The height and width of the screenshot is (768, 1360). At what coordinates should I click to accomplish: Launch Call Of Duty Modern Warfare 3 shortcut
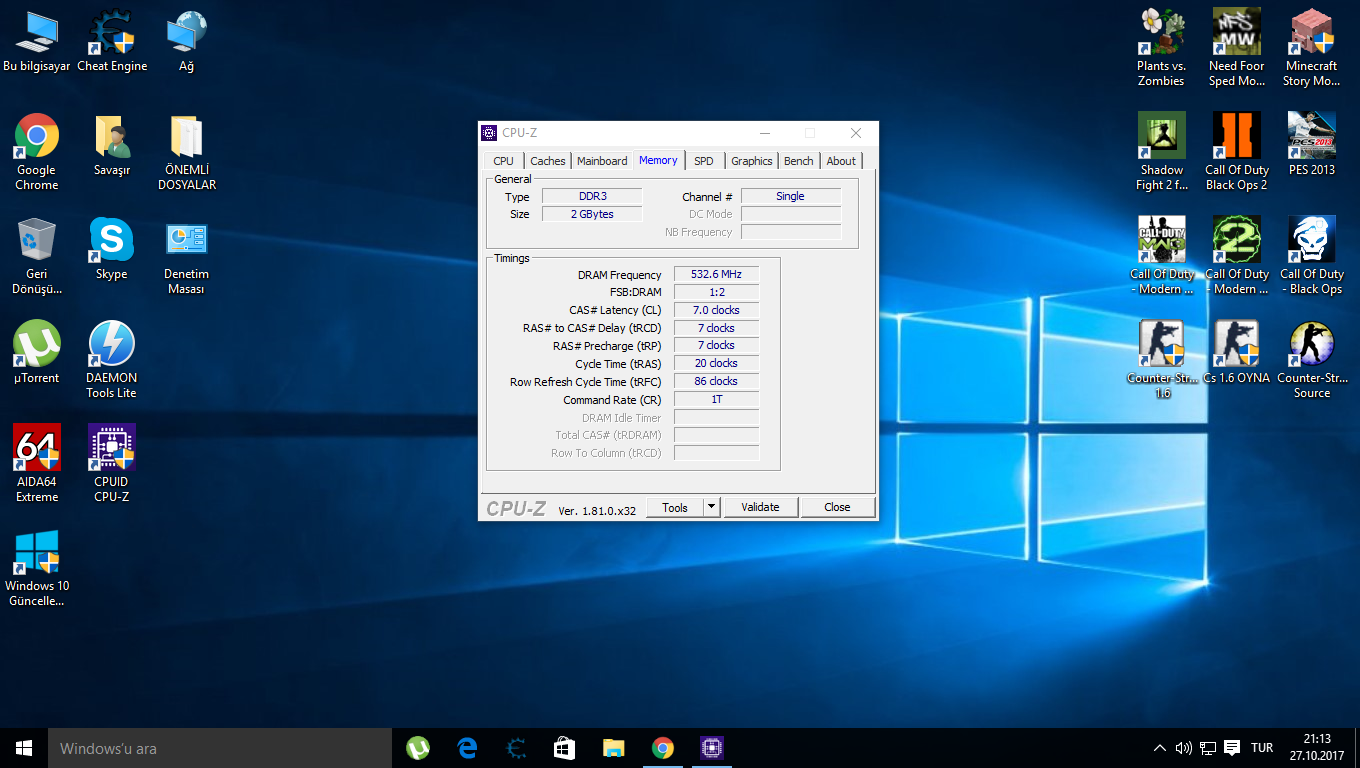click(1161, 256)
